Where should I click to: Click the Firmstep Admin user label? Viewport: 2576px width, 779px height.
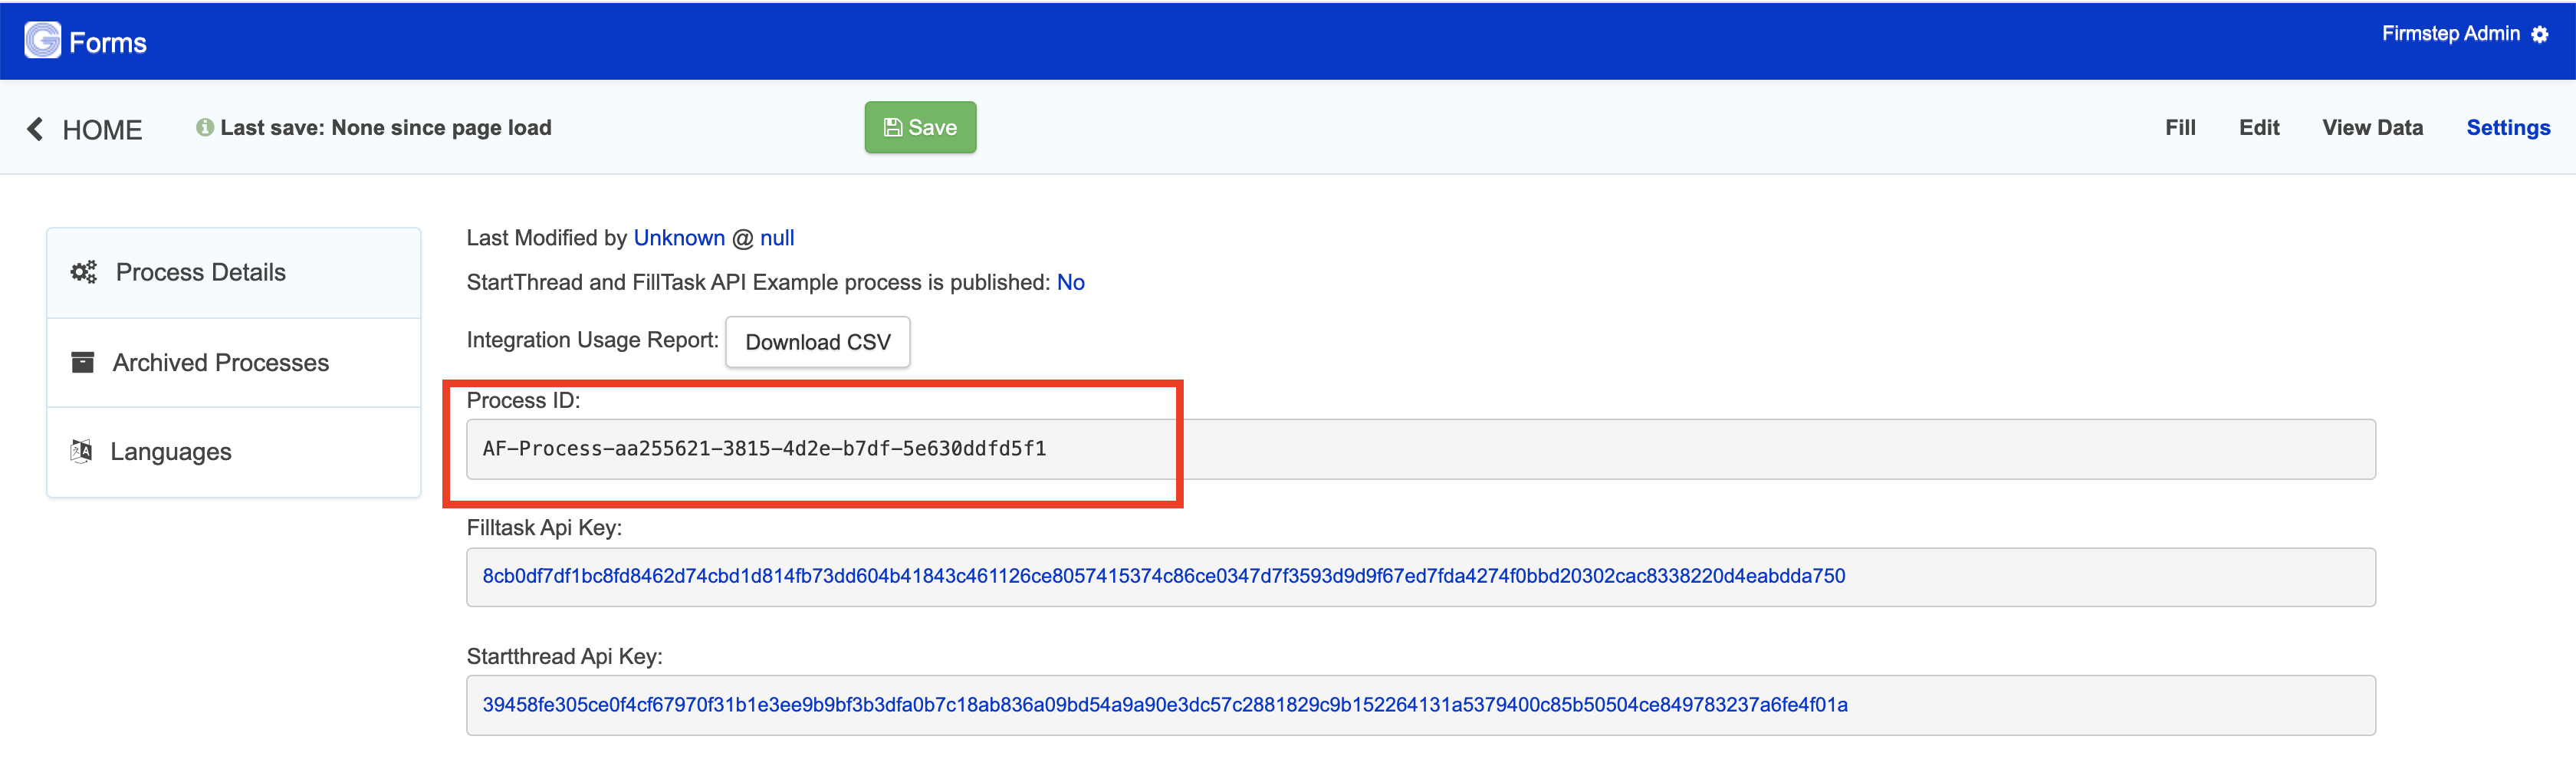tap(2450, 34)
